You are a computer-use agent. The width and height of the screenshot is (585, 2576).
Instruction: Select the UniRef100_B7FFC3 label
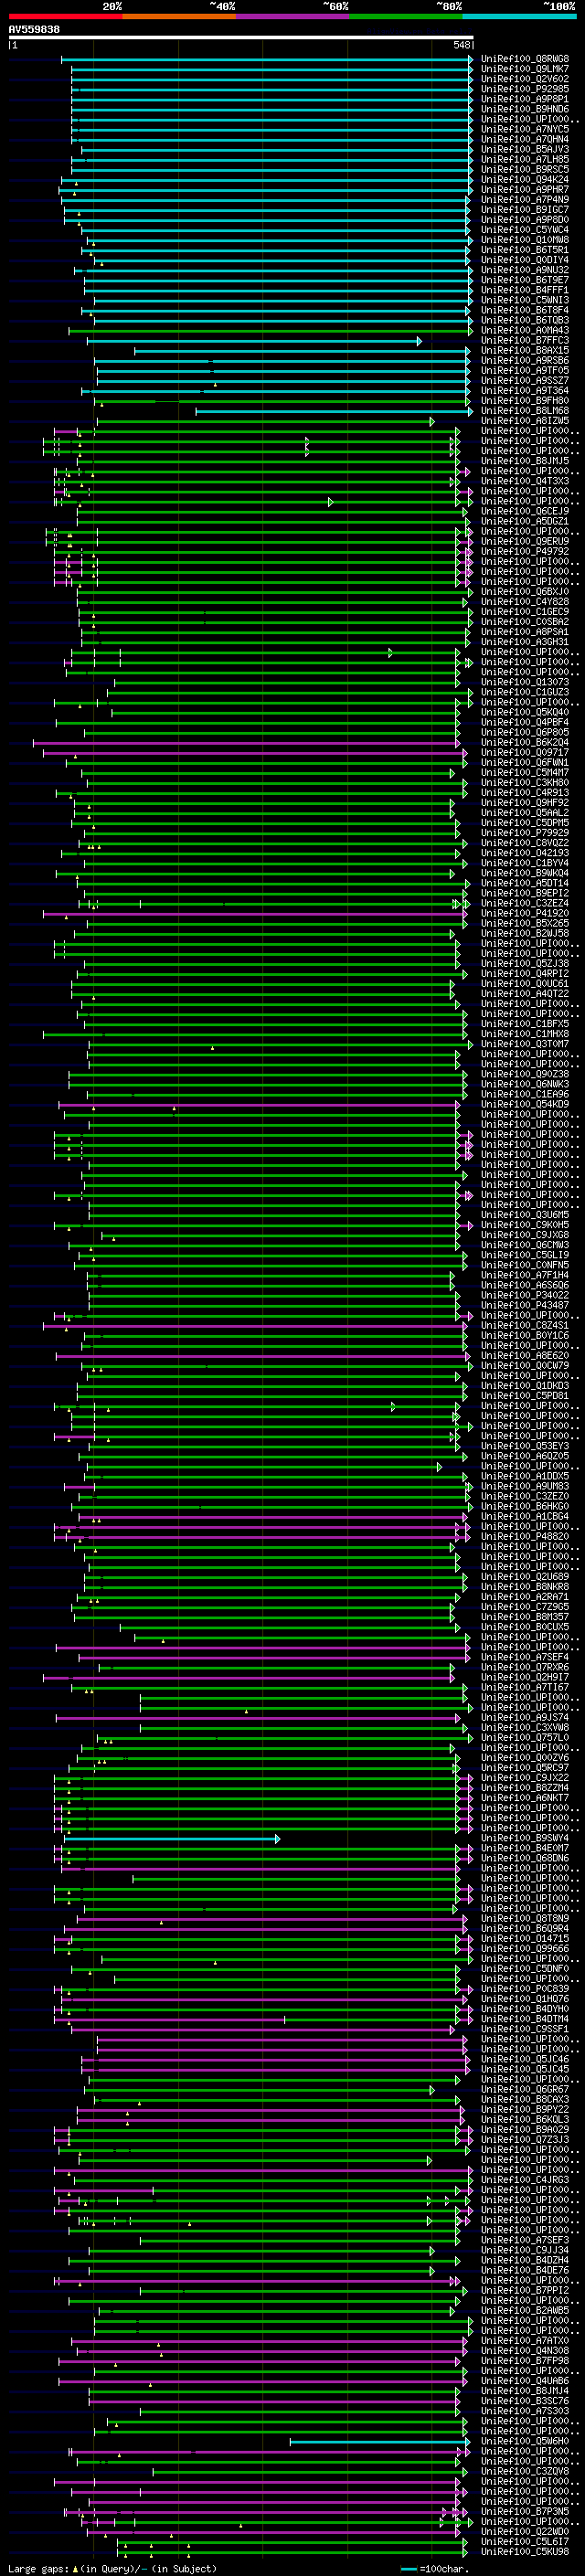pyautogui.click(x=525, y=341)
